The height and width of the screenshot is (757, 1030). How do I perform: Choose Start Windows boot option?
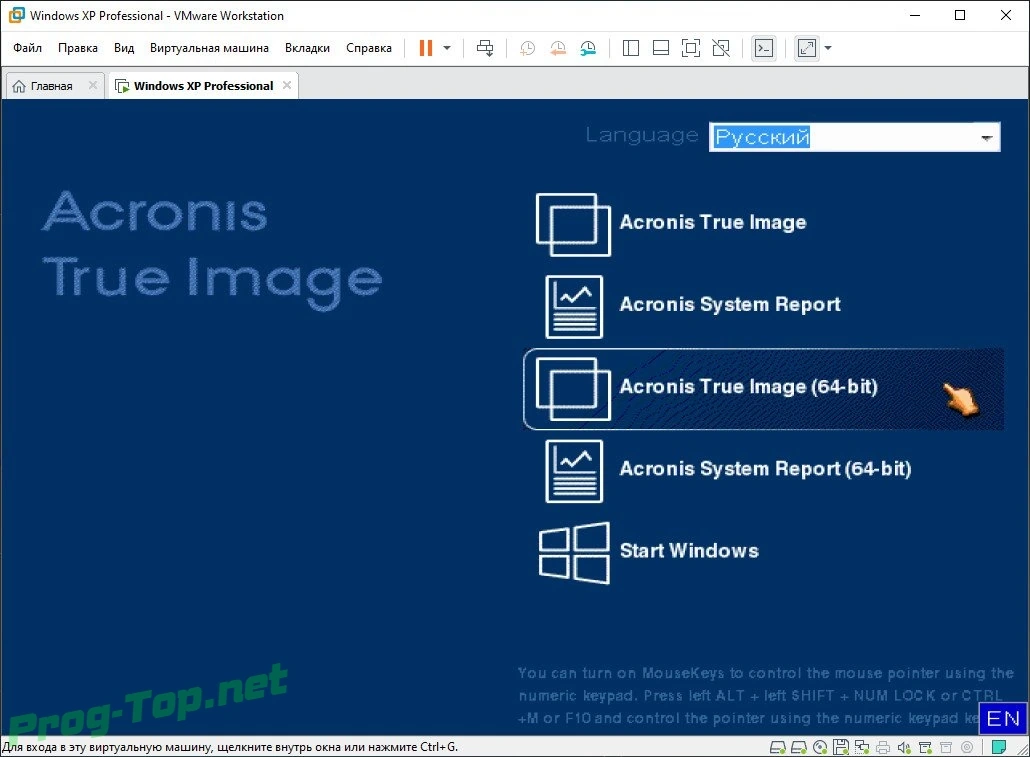648,552
